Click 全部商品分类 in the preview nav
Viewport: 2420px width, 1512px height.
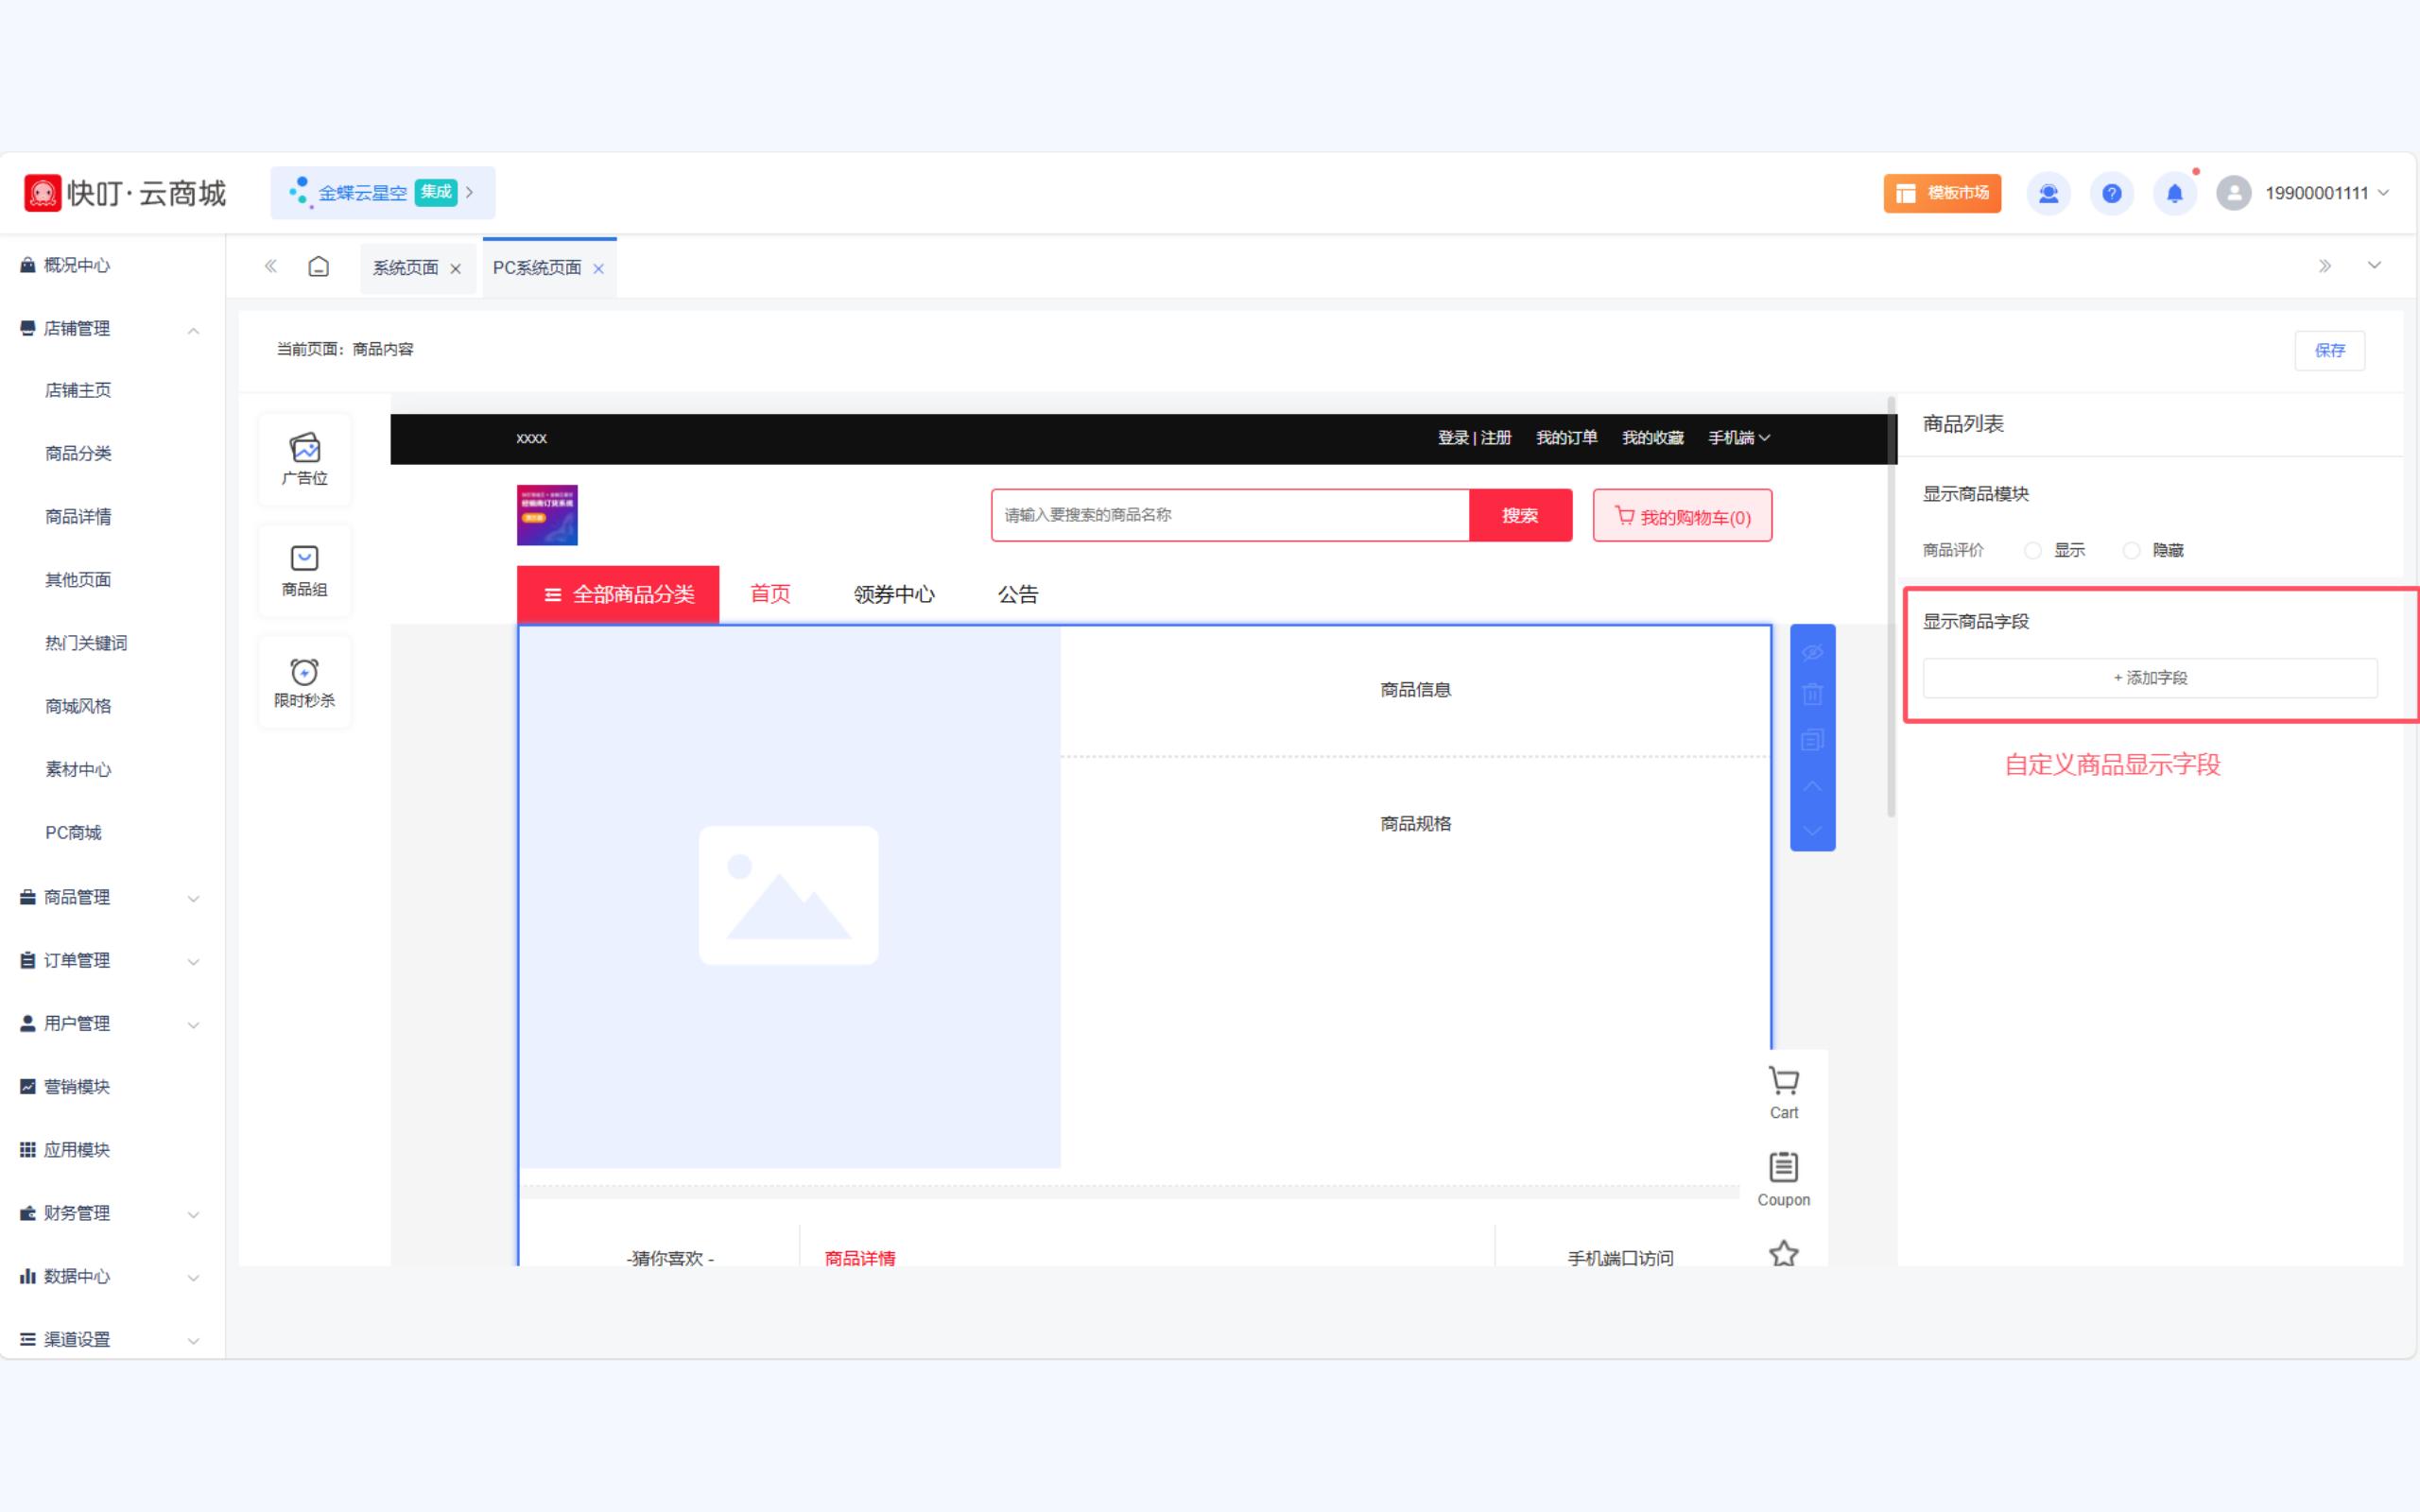click(618, 595)
